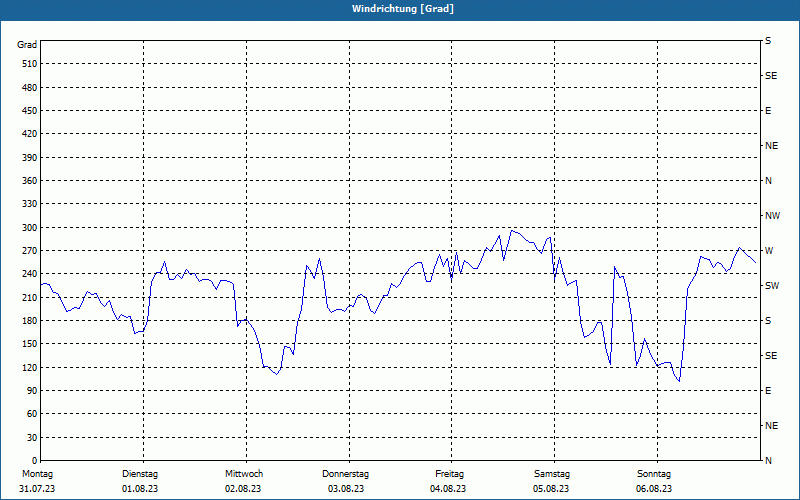Pick the 'Sonntag' day label
Image resolution: width=800 pixels, height=500 pixels.
654,474
